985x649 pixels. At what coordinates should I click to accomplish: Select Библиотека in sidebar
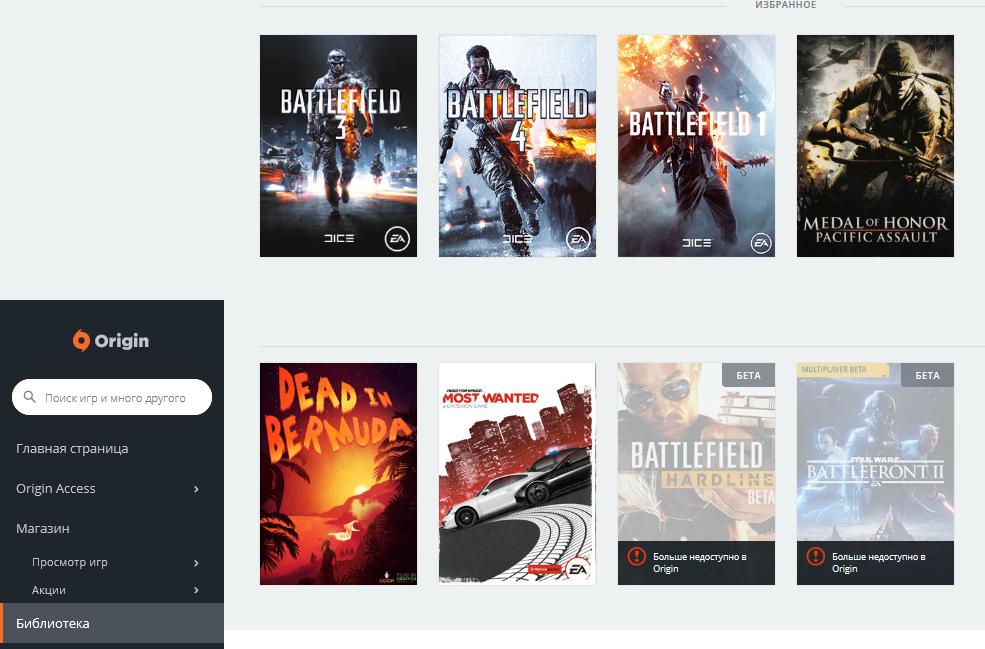click(112, 623)
